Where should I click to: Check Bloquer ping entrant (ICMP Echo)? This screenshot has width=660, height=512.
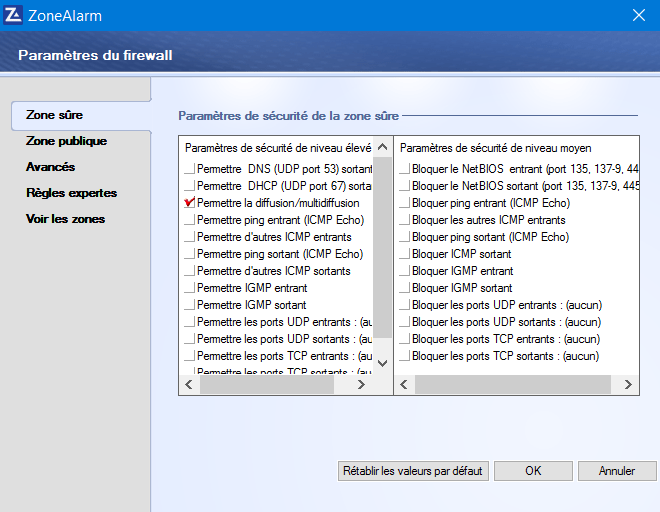click(x=405, y=203)
